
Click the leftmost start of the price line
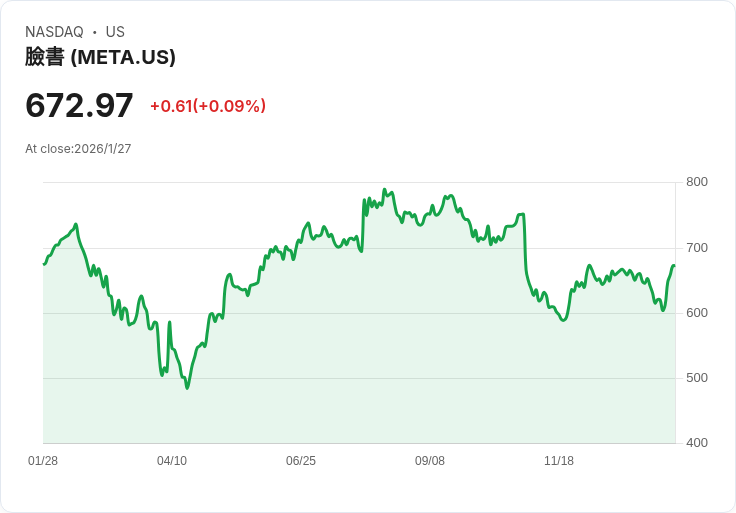[x=44, y=264]
